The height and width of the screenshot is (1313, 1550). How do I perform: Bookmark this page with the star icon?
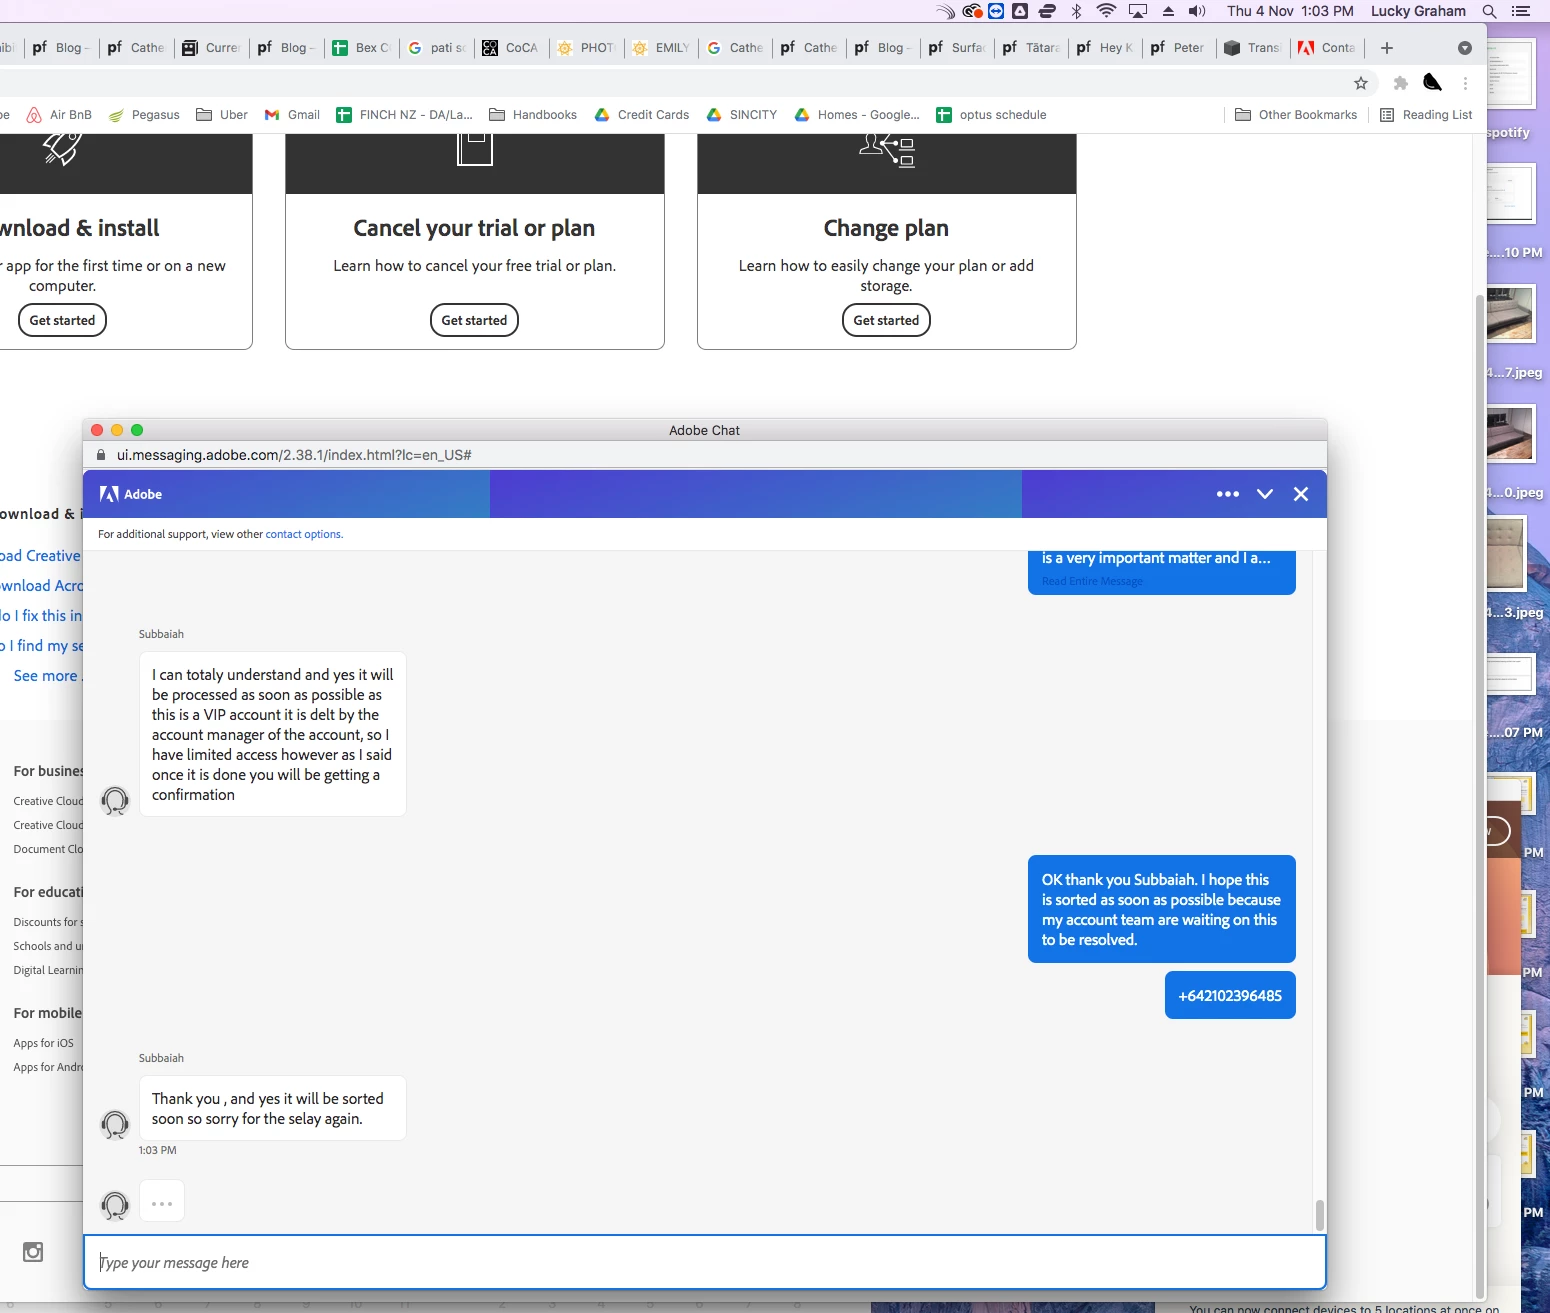tap(1360, 83)
